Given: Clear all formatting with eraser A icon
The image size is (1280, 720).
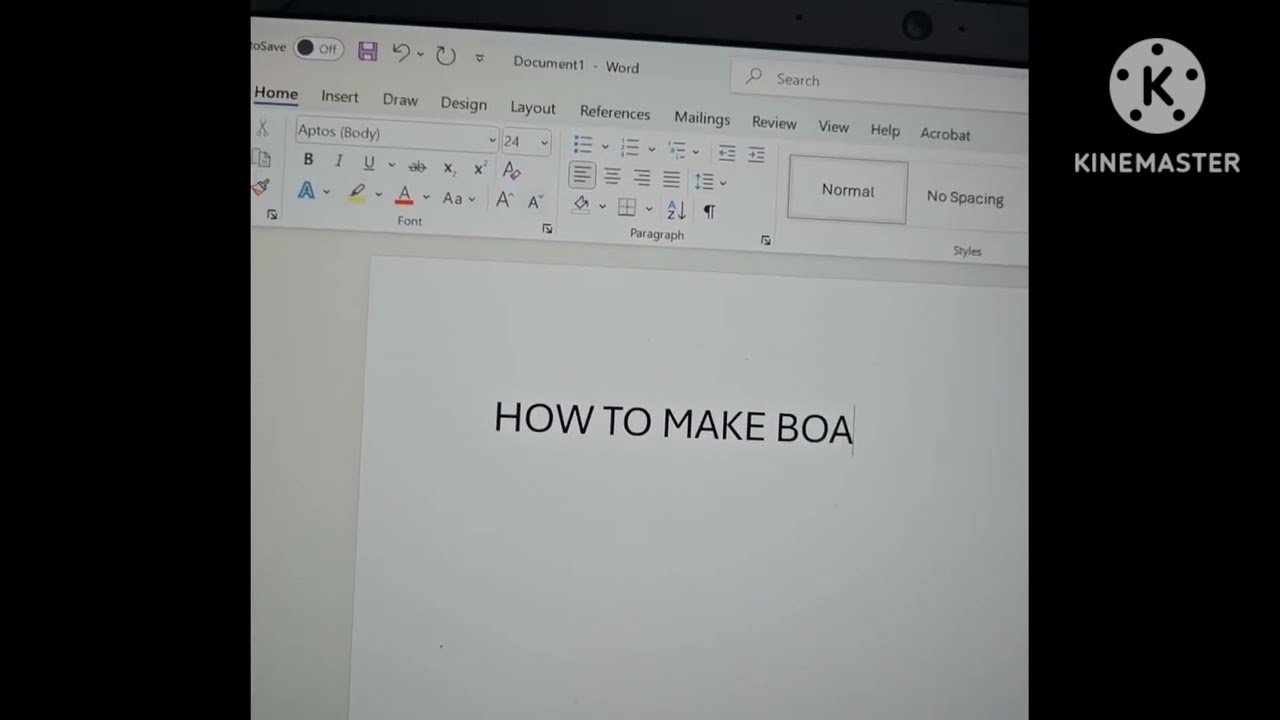Looking at the screenshot, I should 512,171.
